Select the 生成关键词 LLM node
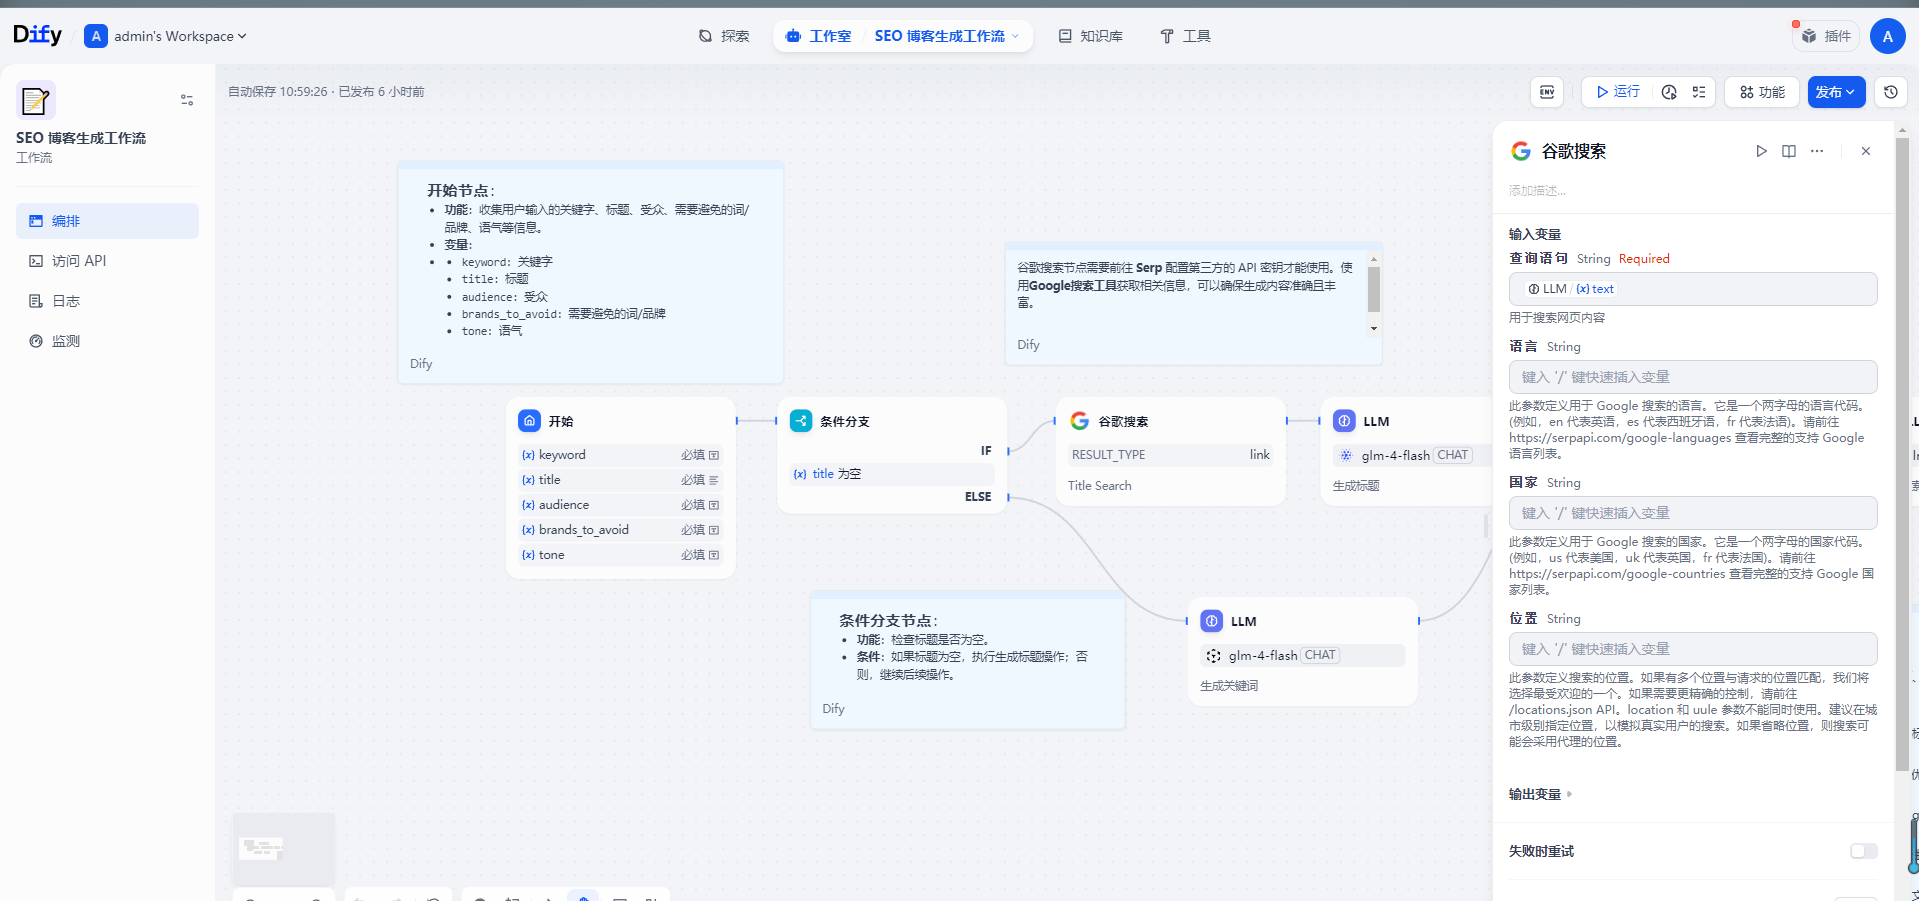Viewport: 1919px width, 901px height. click(1302, 651)
